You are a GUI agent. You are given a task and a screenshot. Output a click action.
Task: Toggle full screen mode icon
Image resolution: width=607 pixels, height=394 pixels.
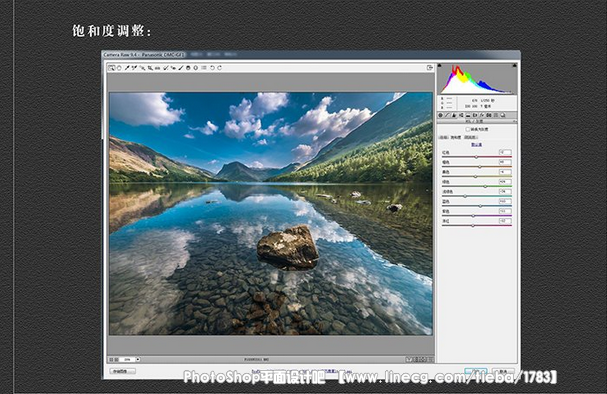point(429,68)
